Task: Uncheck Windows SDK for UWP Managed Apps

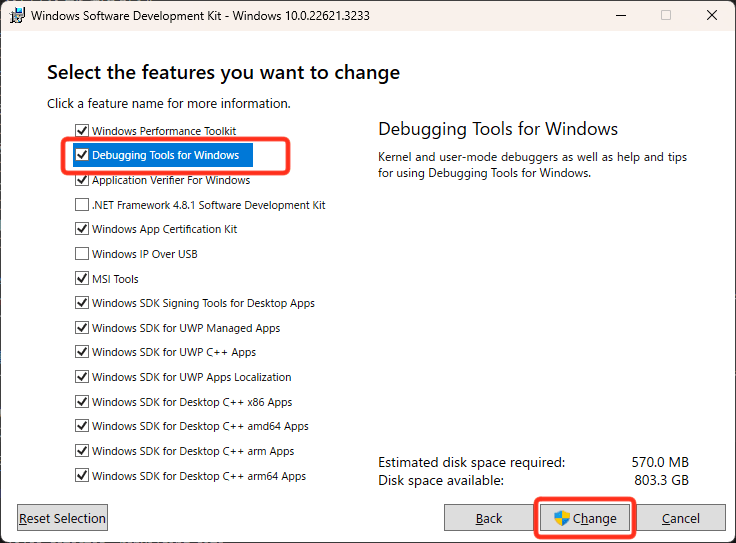Action: tap(82, 328)
